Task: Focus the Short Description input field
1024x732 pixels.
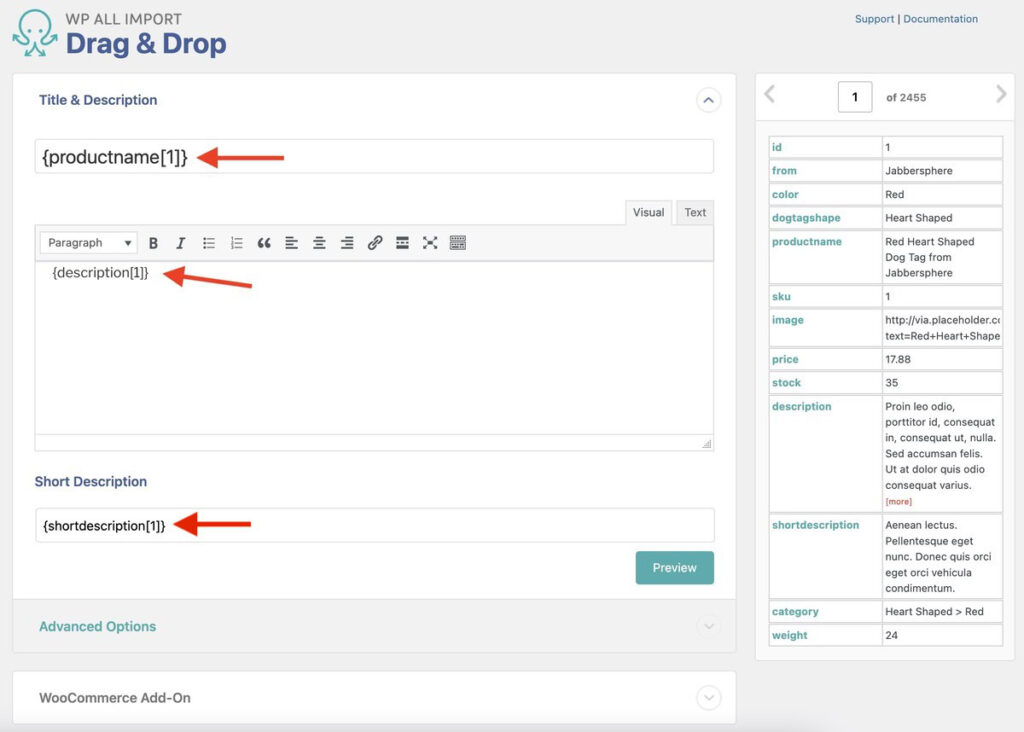Action: click(x=375, y=525)
